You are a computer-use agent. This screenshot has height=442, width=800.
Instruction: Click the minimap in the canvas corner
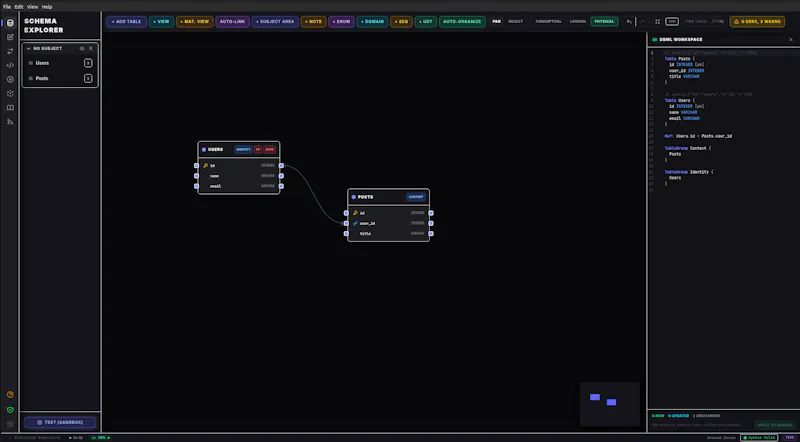[610, 404]
